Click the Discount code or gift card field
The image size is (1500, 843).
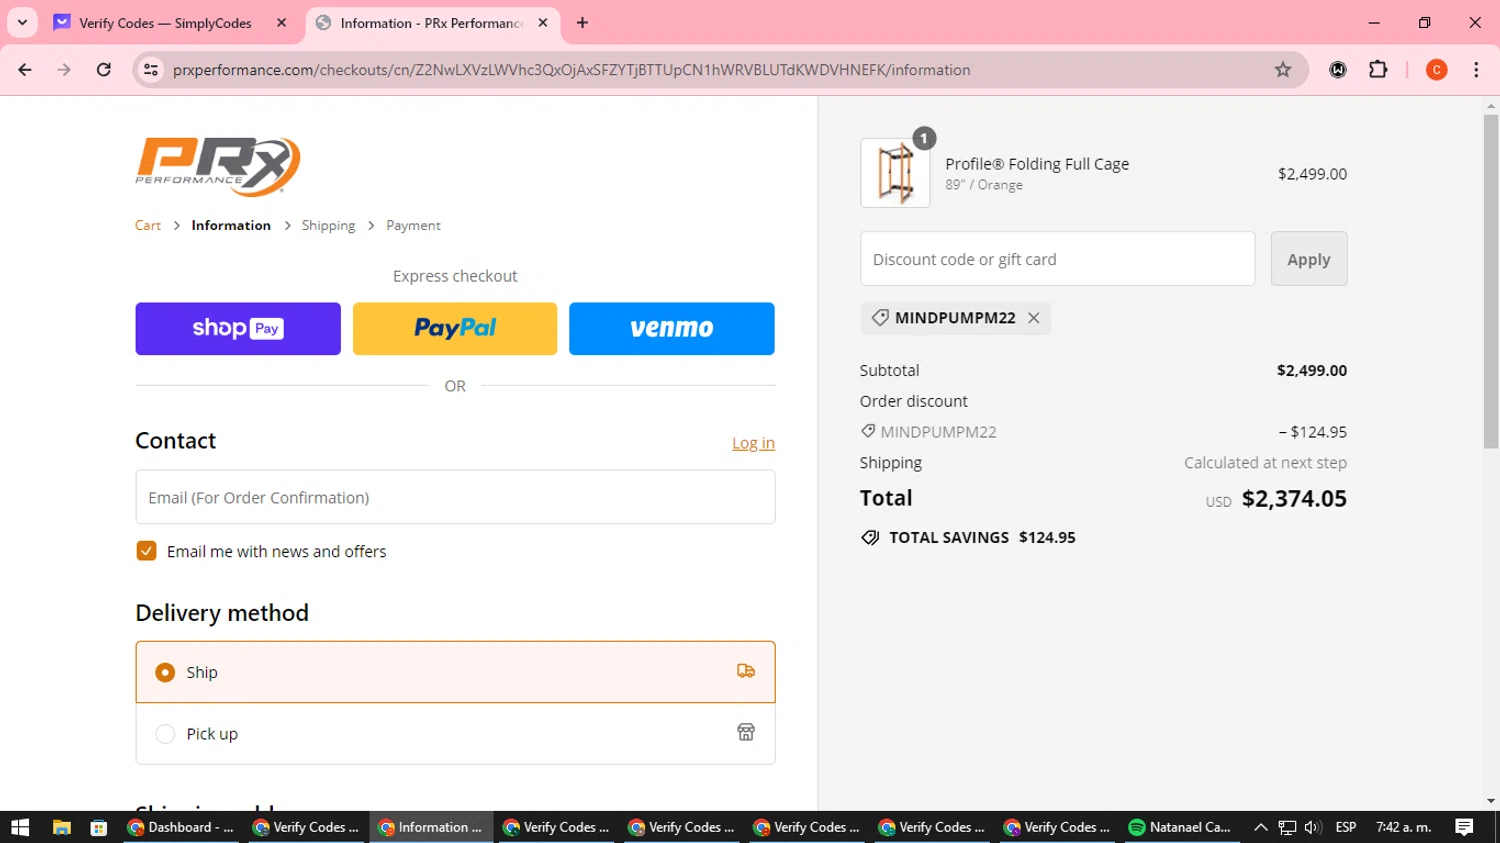[1057, 259]
